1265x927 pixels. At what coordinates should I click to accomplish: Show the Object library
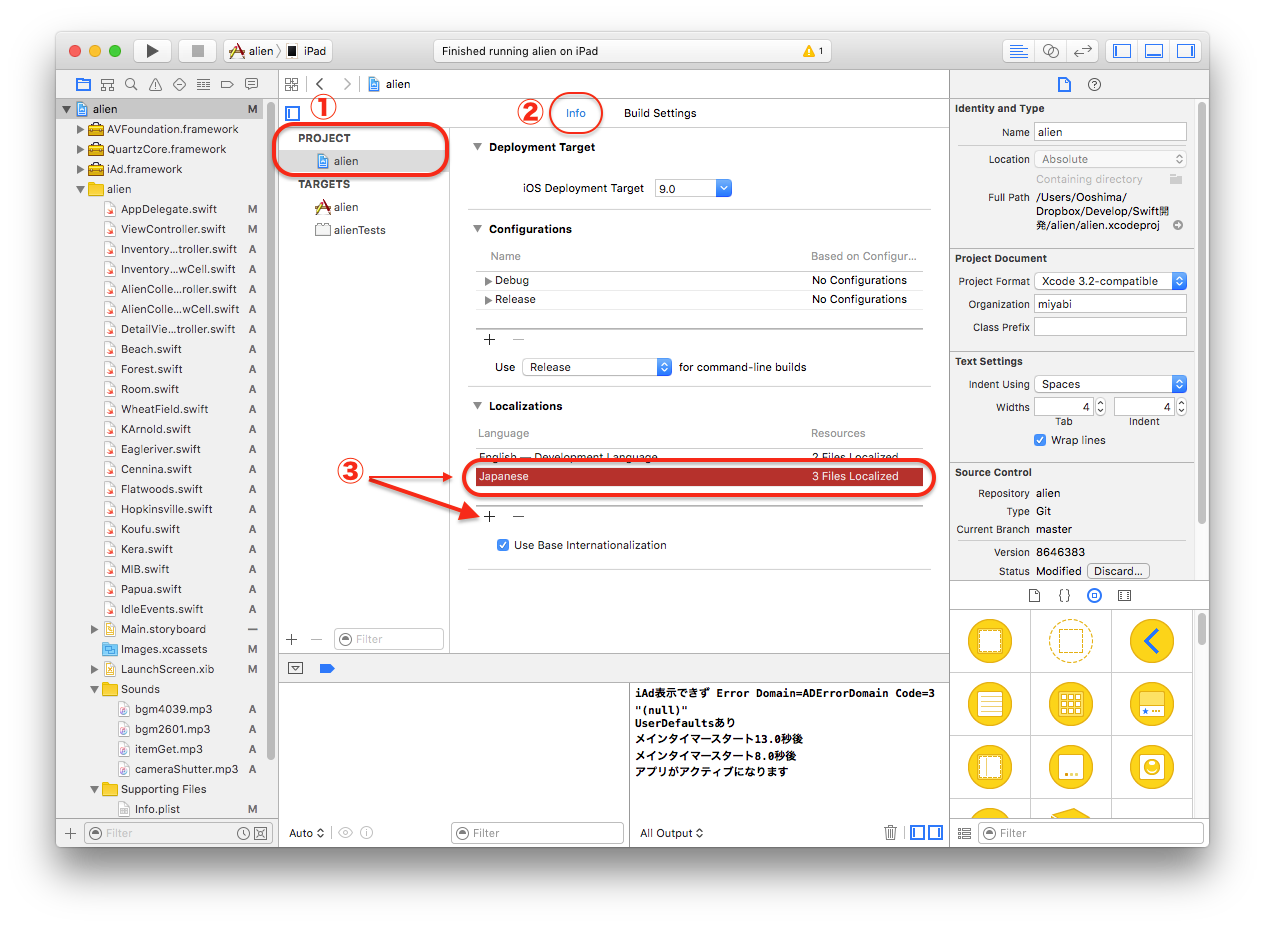click(x=1094, y=595)
